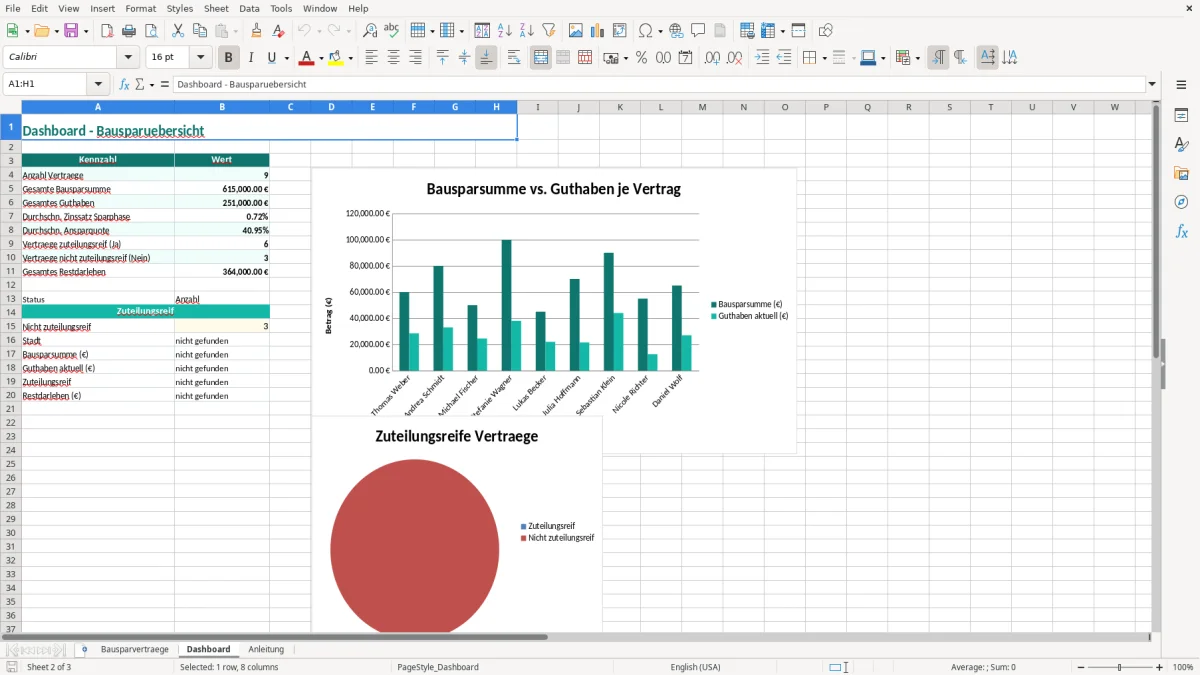Screen dimensions: 1200x675
Task: Click the AutoFilter funnel icon
Action: point(549,31)
